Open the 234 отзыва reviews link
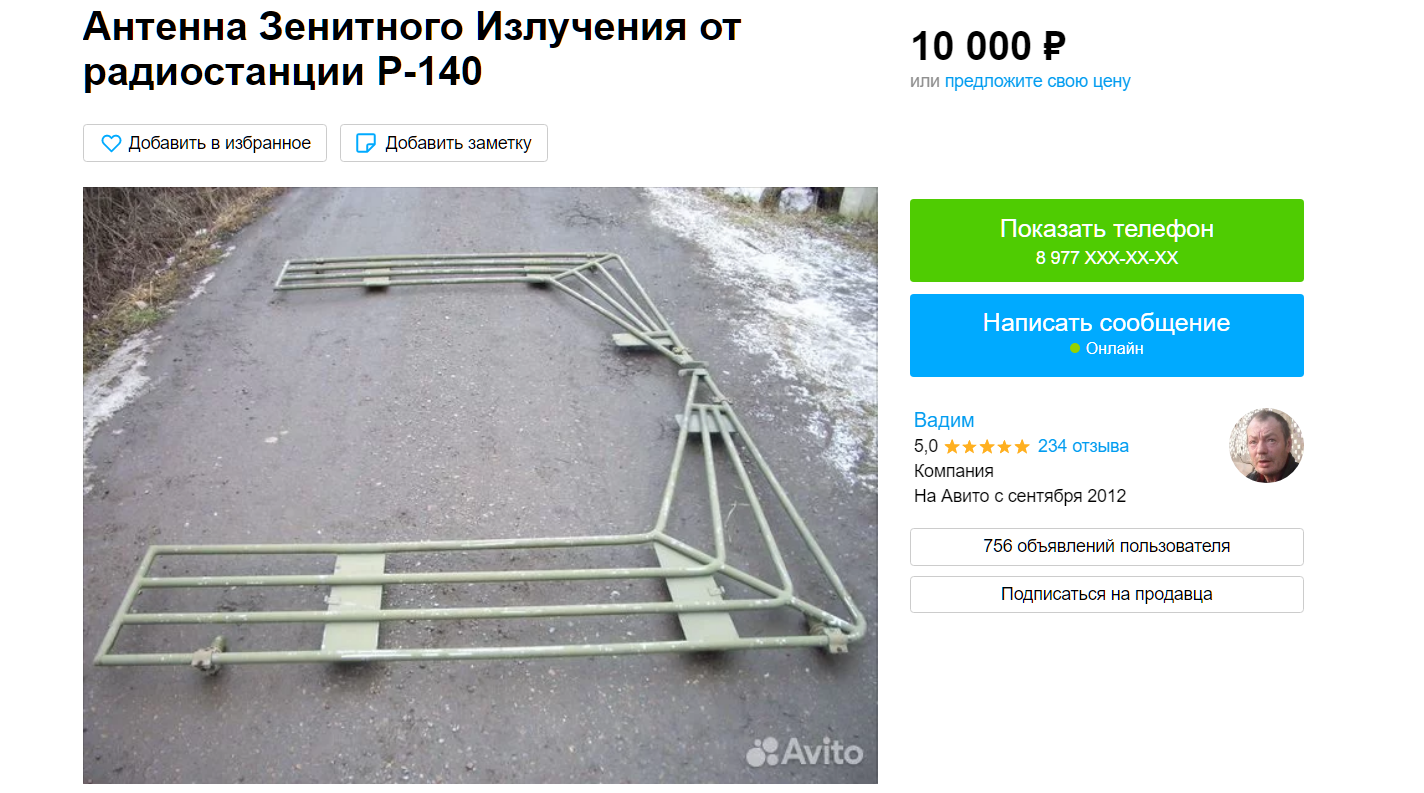 pyautogui.click(x=1083, y=446)
